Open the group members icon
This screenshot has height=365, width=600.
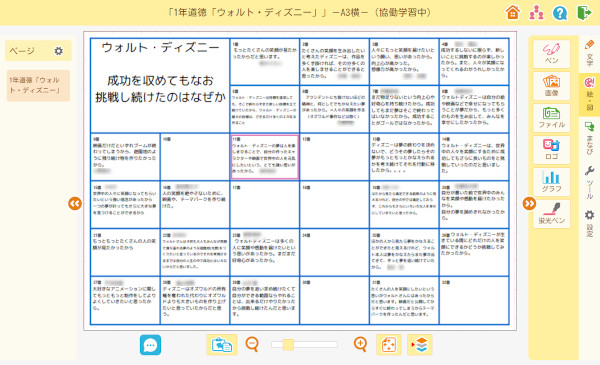coord(536,13)
